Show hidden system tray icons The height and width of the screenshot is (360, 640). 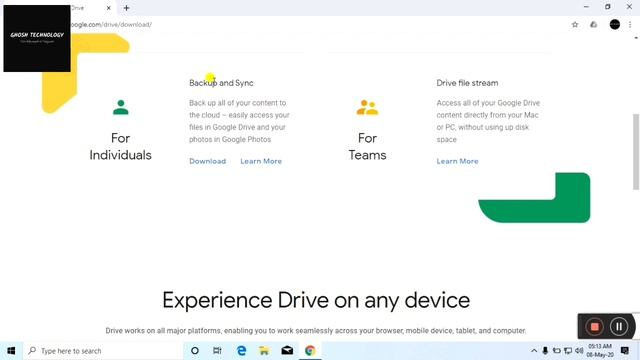point(534,351)
